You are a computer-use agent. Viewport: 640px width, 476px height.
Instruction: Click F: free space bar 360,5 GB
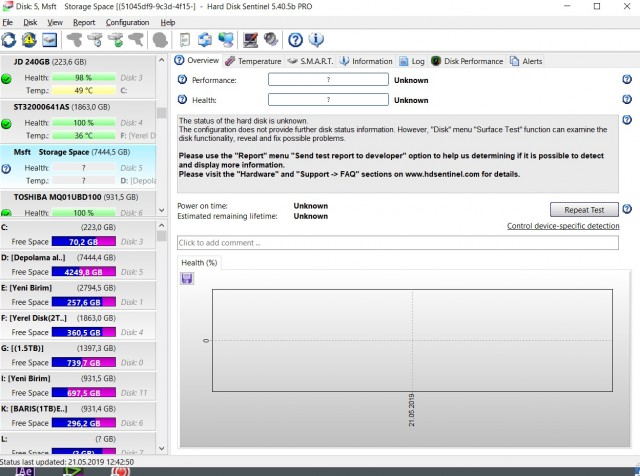point(84,332)
